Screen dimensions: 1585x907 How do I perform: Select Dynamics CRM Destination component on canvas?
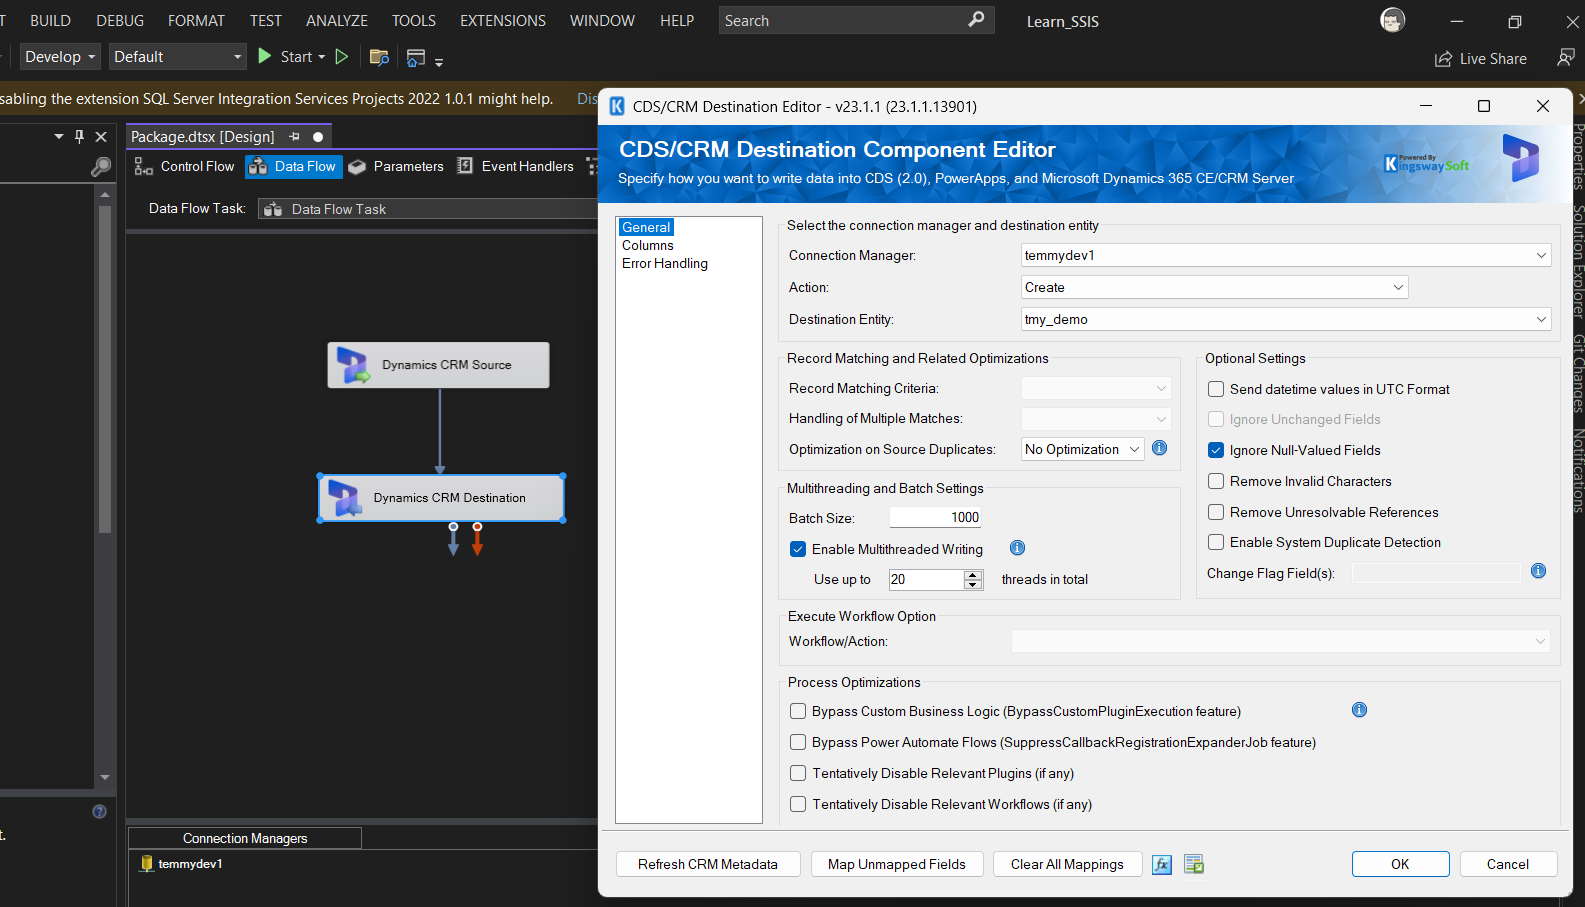click(441, 498)
